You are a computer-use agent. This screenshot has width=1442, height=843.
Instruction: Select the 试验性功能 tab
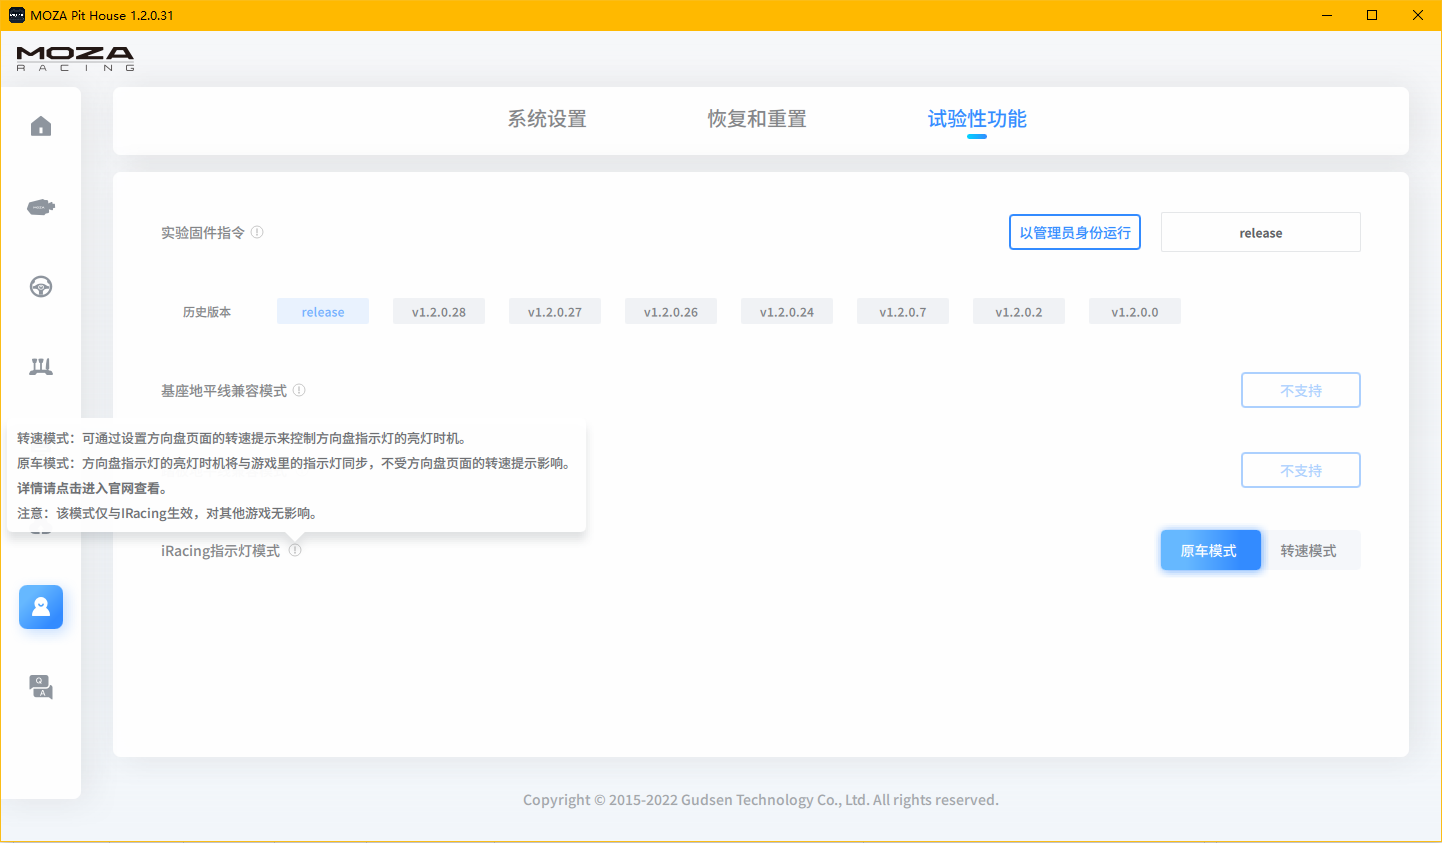(x=977, y=119)
